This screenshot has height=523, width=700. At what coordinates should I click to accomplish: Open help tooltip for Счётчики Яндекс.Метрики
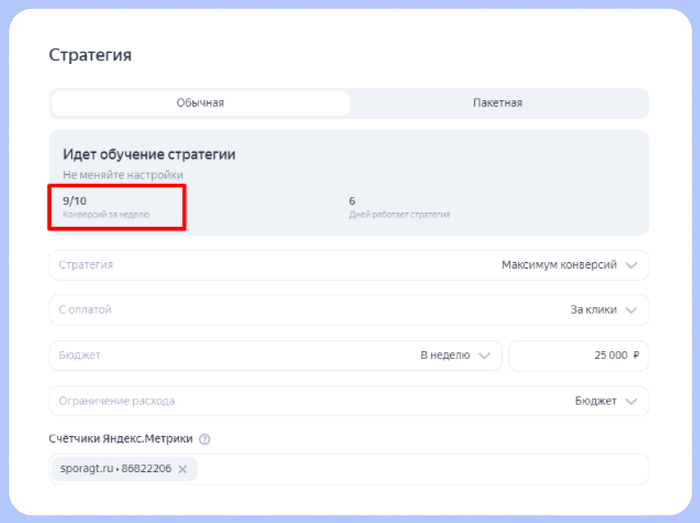205,439
